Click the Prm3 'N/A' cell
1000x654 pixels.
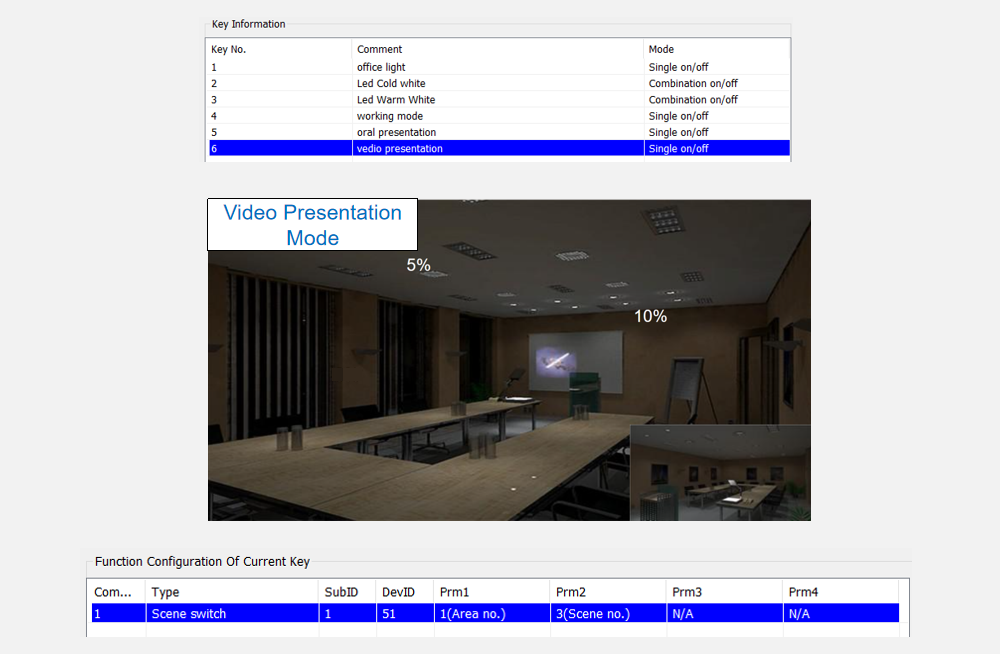pyautogui.click(x=724, y=614)
